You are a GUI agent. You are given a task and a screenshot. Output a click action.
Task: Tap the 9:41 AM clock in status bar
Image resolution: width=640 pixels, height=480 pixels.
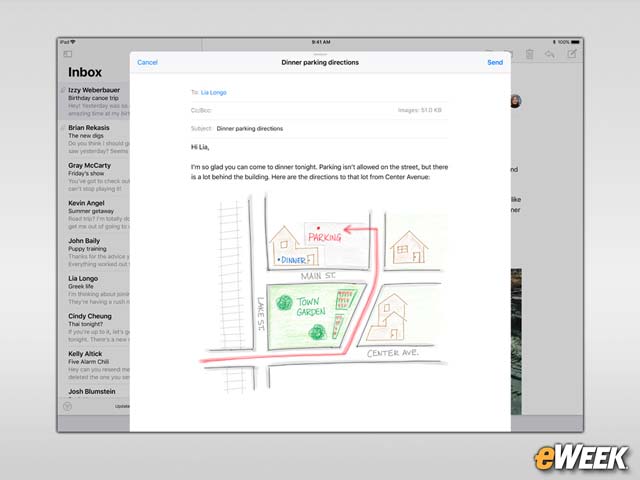[321, 42]
